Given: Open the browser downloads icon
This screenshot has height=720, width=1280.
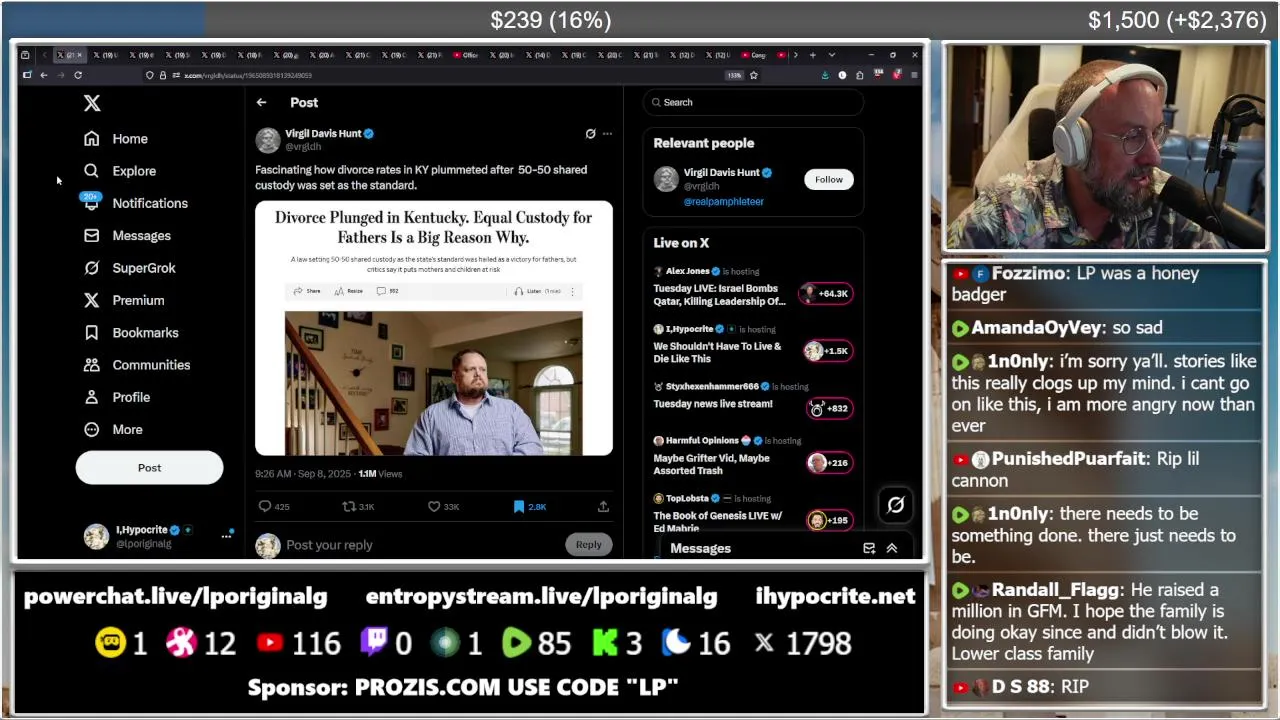Looking at the screenshot, I should point(825,75).
